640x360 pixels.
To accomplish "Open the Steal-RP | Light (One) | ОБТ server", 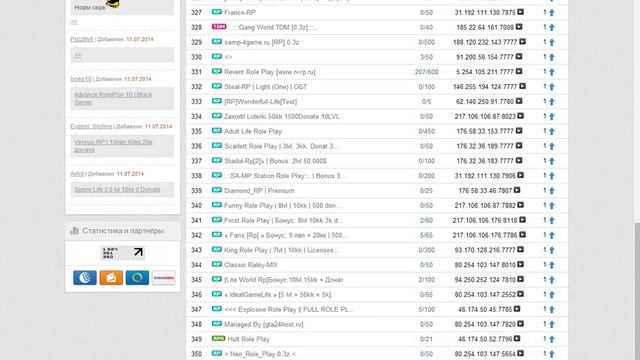I will coord(265,87).
